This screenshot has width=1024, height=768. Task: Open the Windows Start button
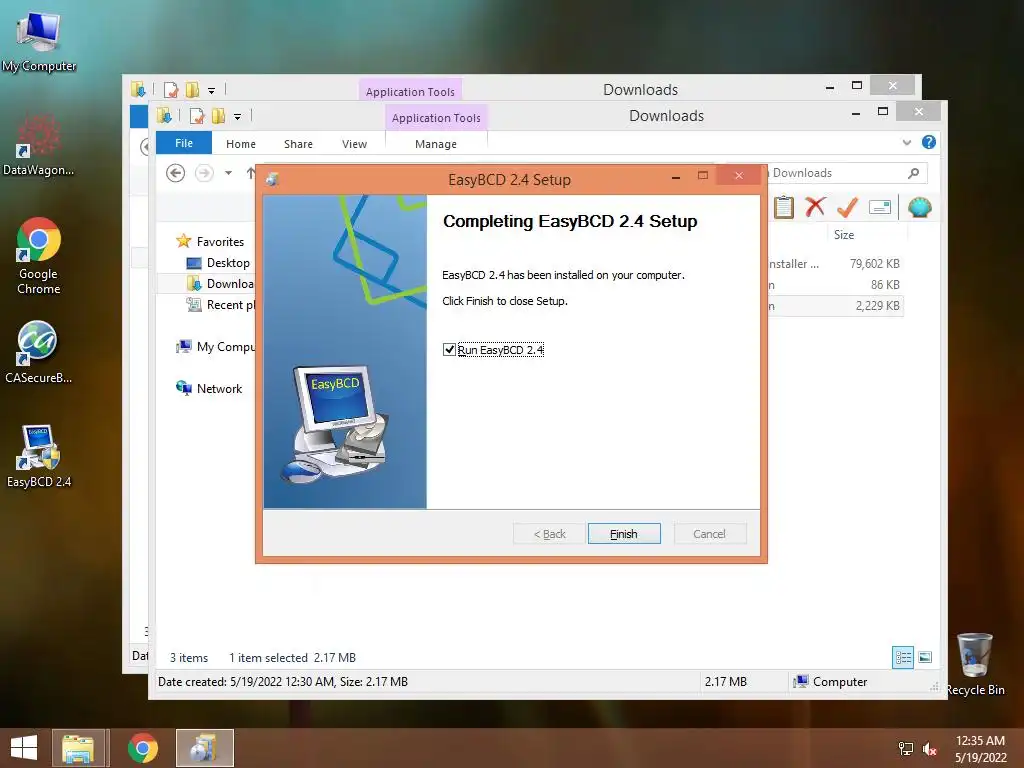point(24,748)
